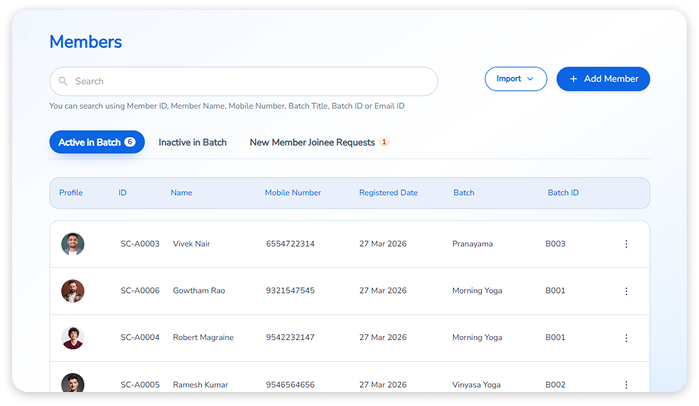The width and height of the screenshot is (699, 406).
Task: Click batch ID B002
Action: pyautogui.click(x=555, y=385)
